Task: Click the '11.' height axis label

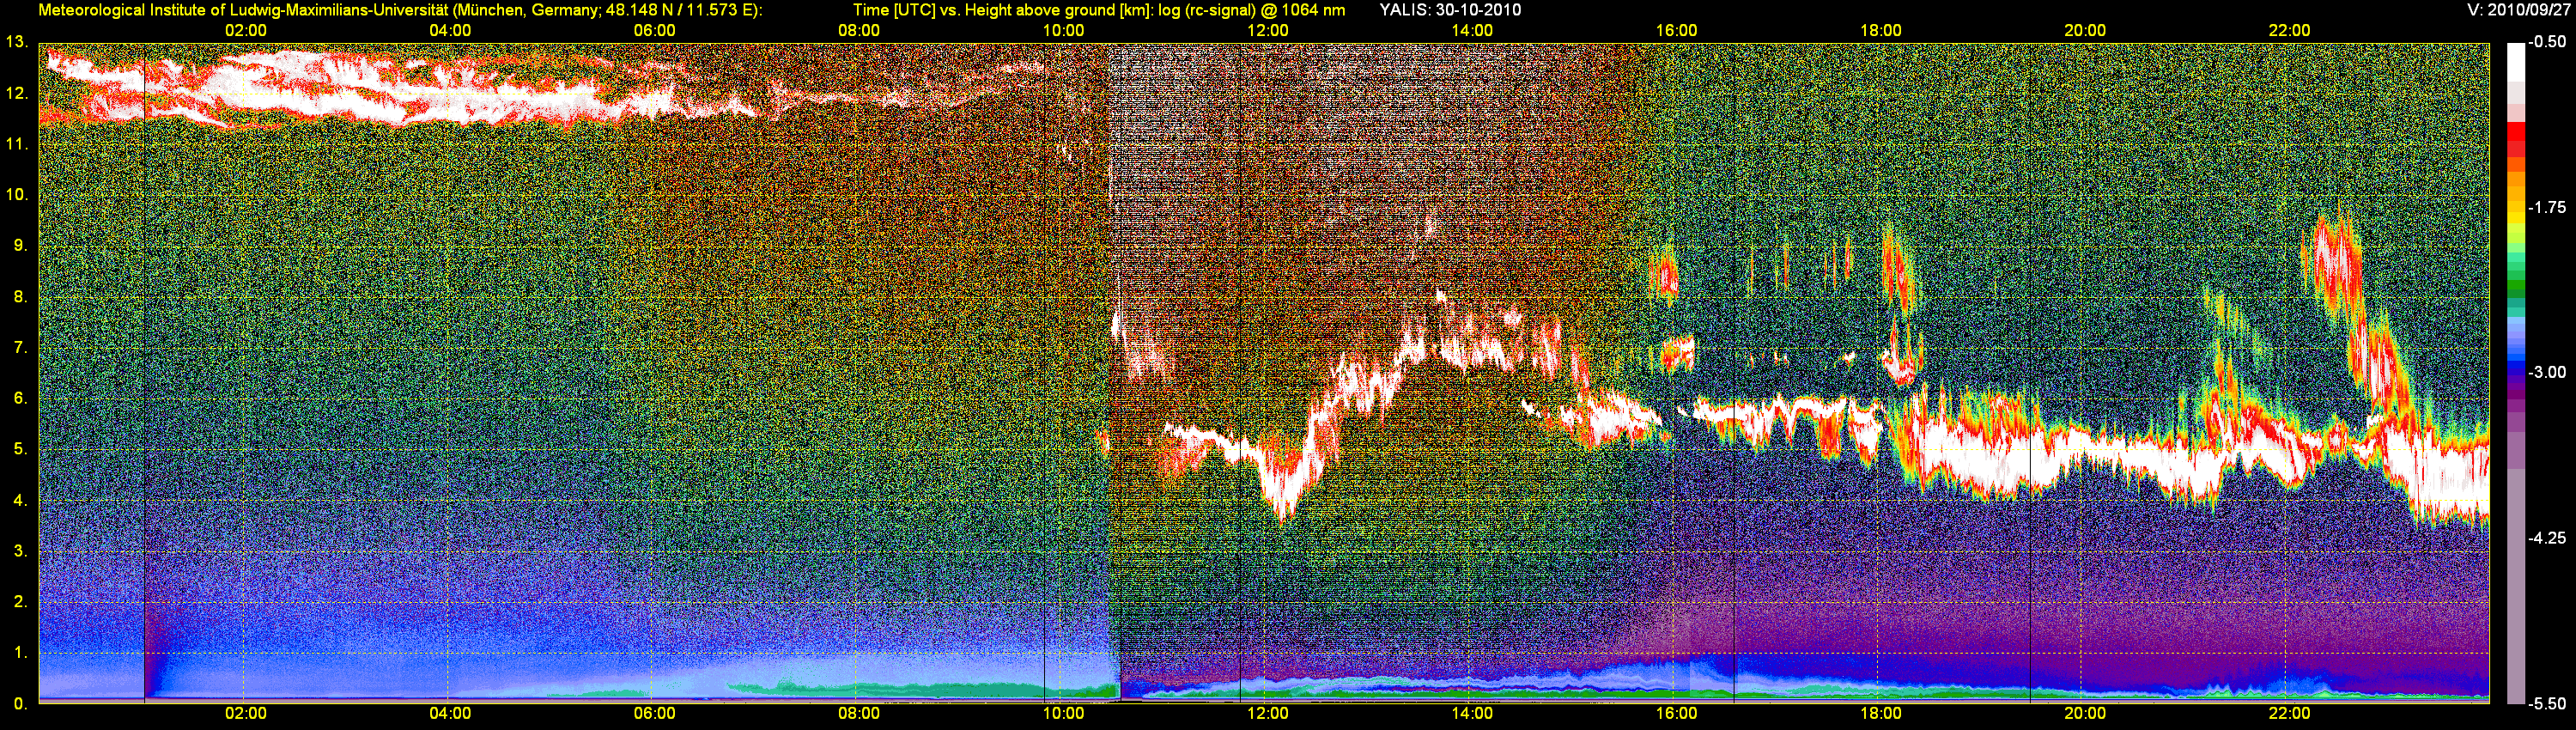Action: [16, 144]
